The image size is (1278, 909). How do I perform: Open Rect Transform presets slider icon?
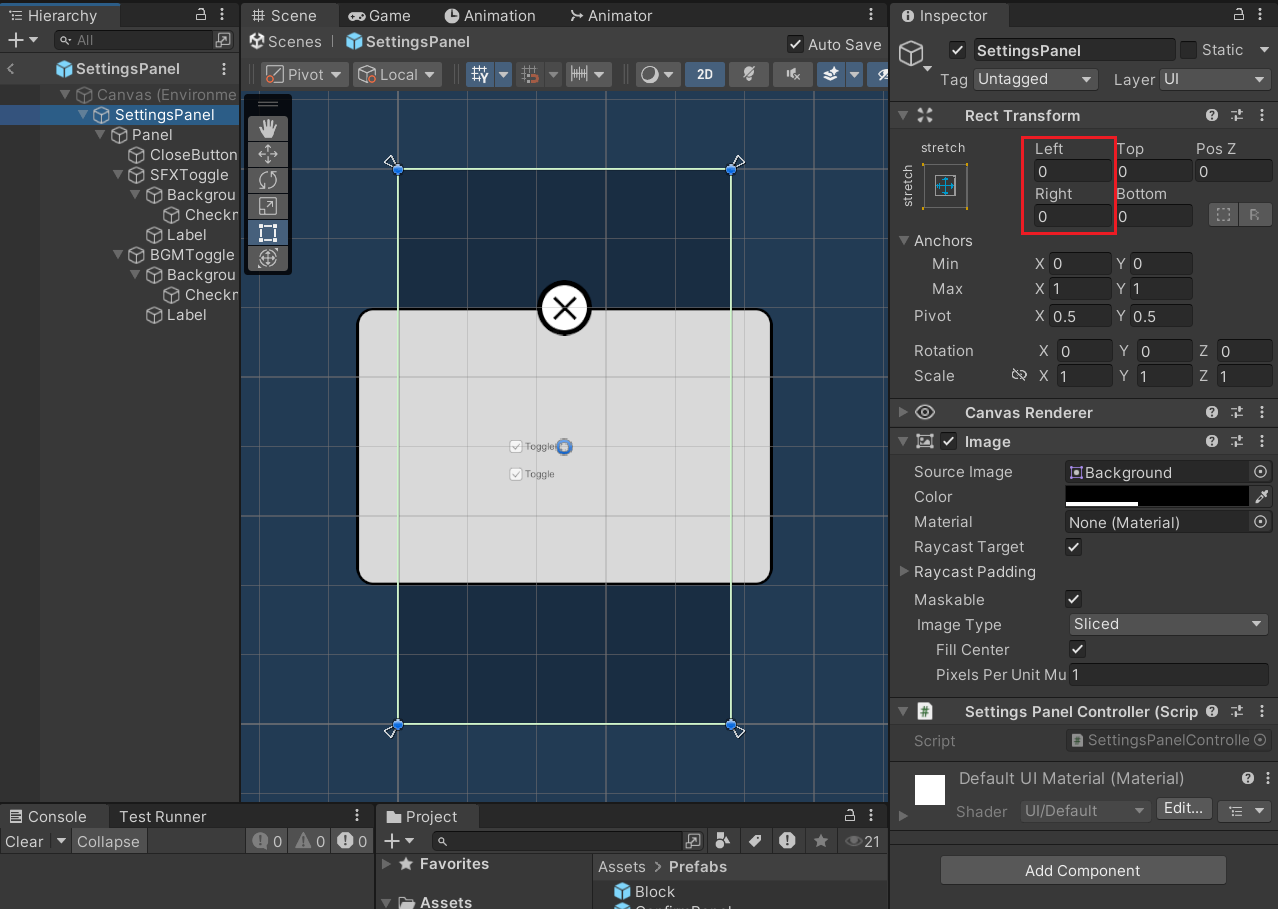point(1237,115)
